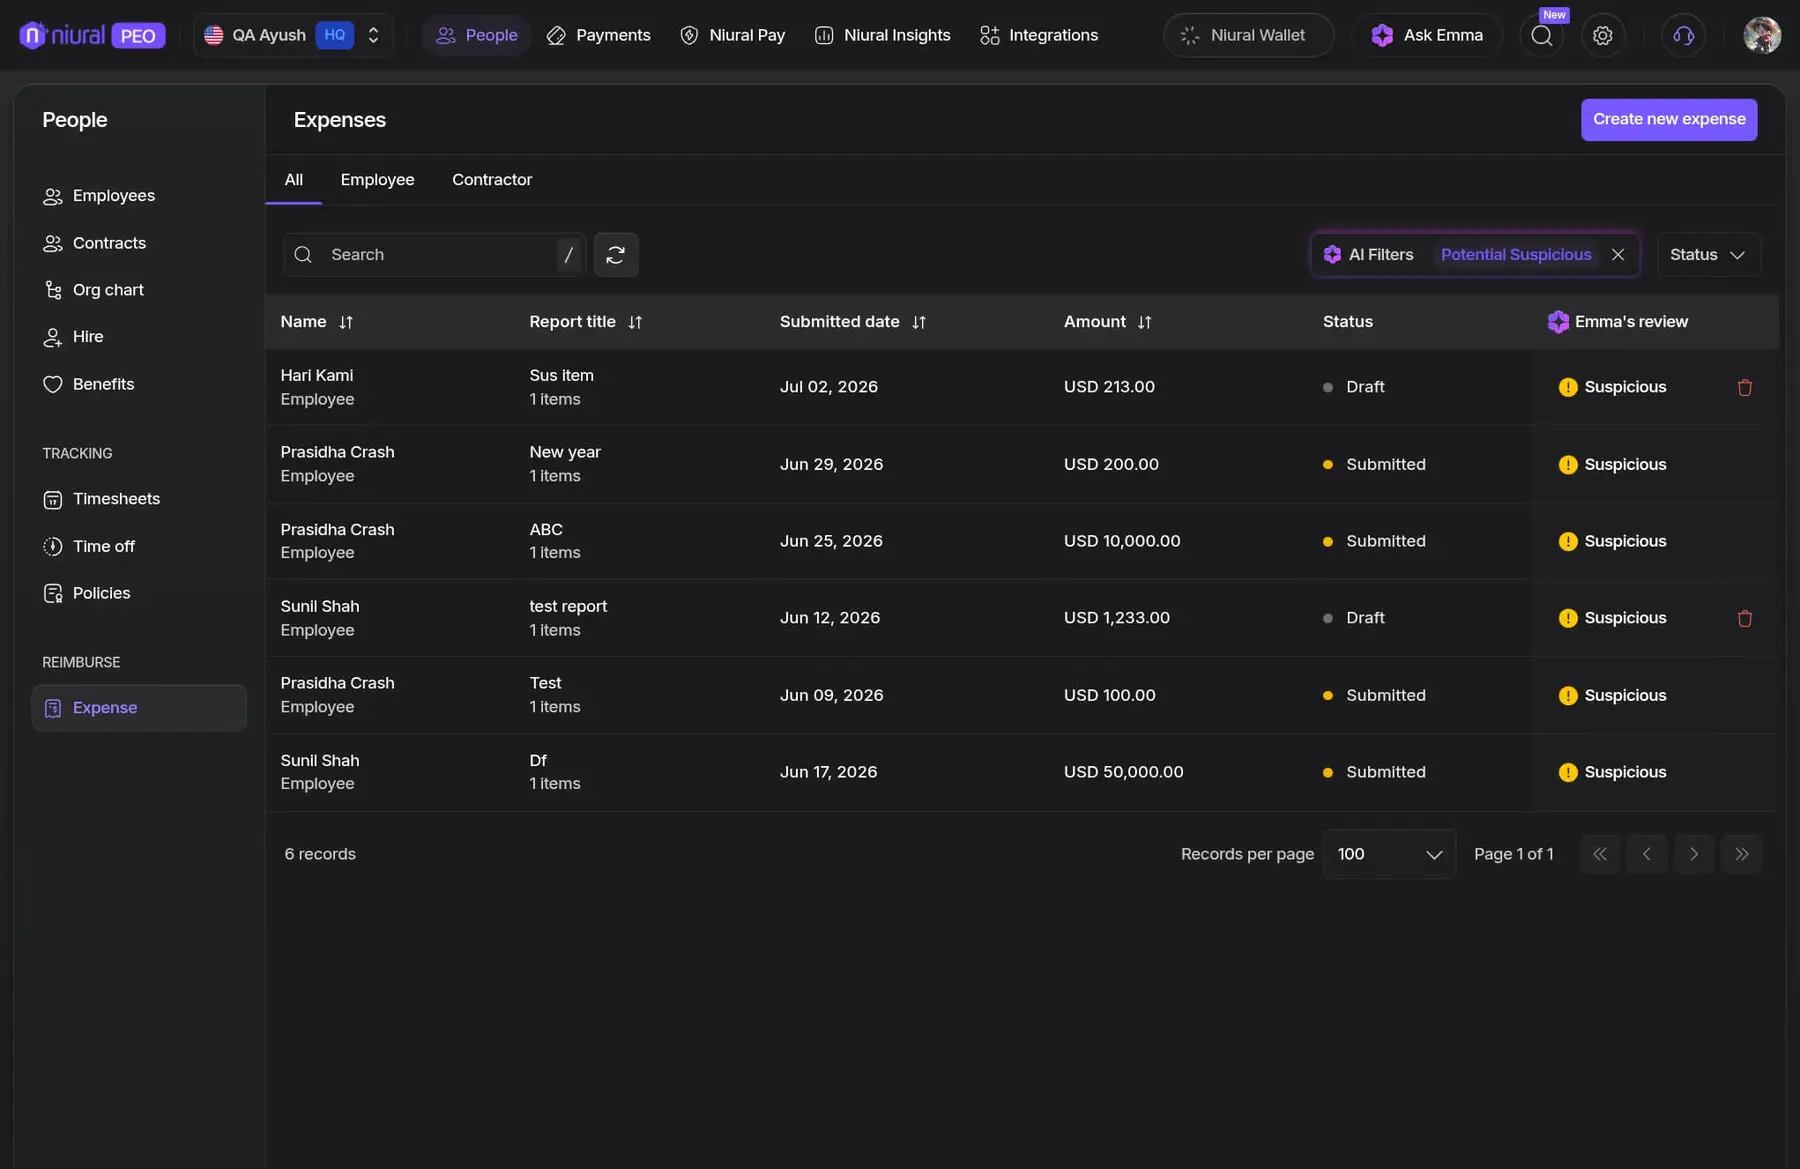Open the New year report
Viewport: 1800px width, 1169px height.
(565, 452)
